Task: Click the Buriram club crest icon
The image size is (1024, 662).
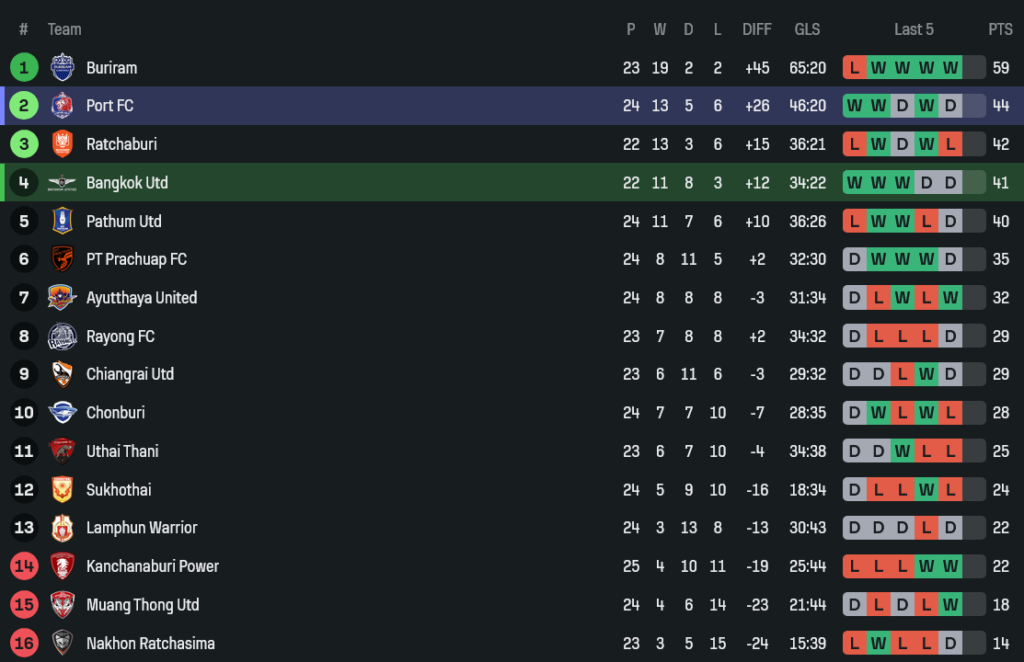Action: click(63, 68)
